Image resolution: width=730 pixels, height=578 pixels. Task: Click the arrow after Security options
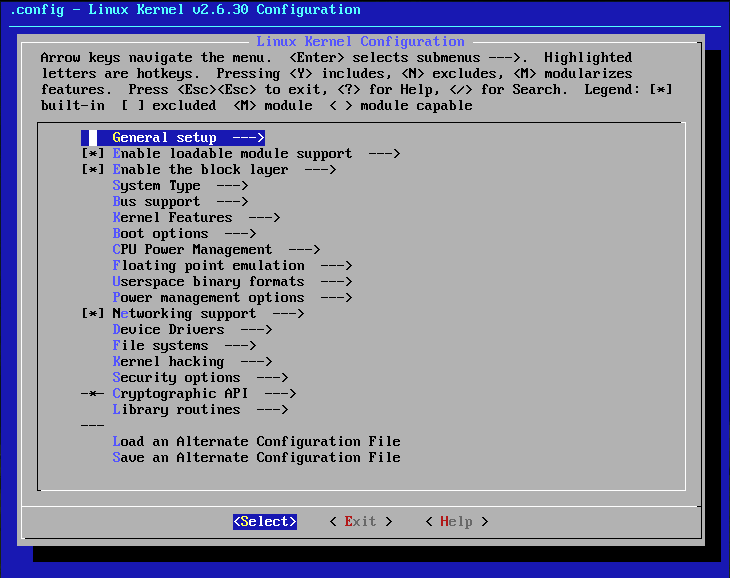[x=272, y=377]
